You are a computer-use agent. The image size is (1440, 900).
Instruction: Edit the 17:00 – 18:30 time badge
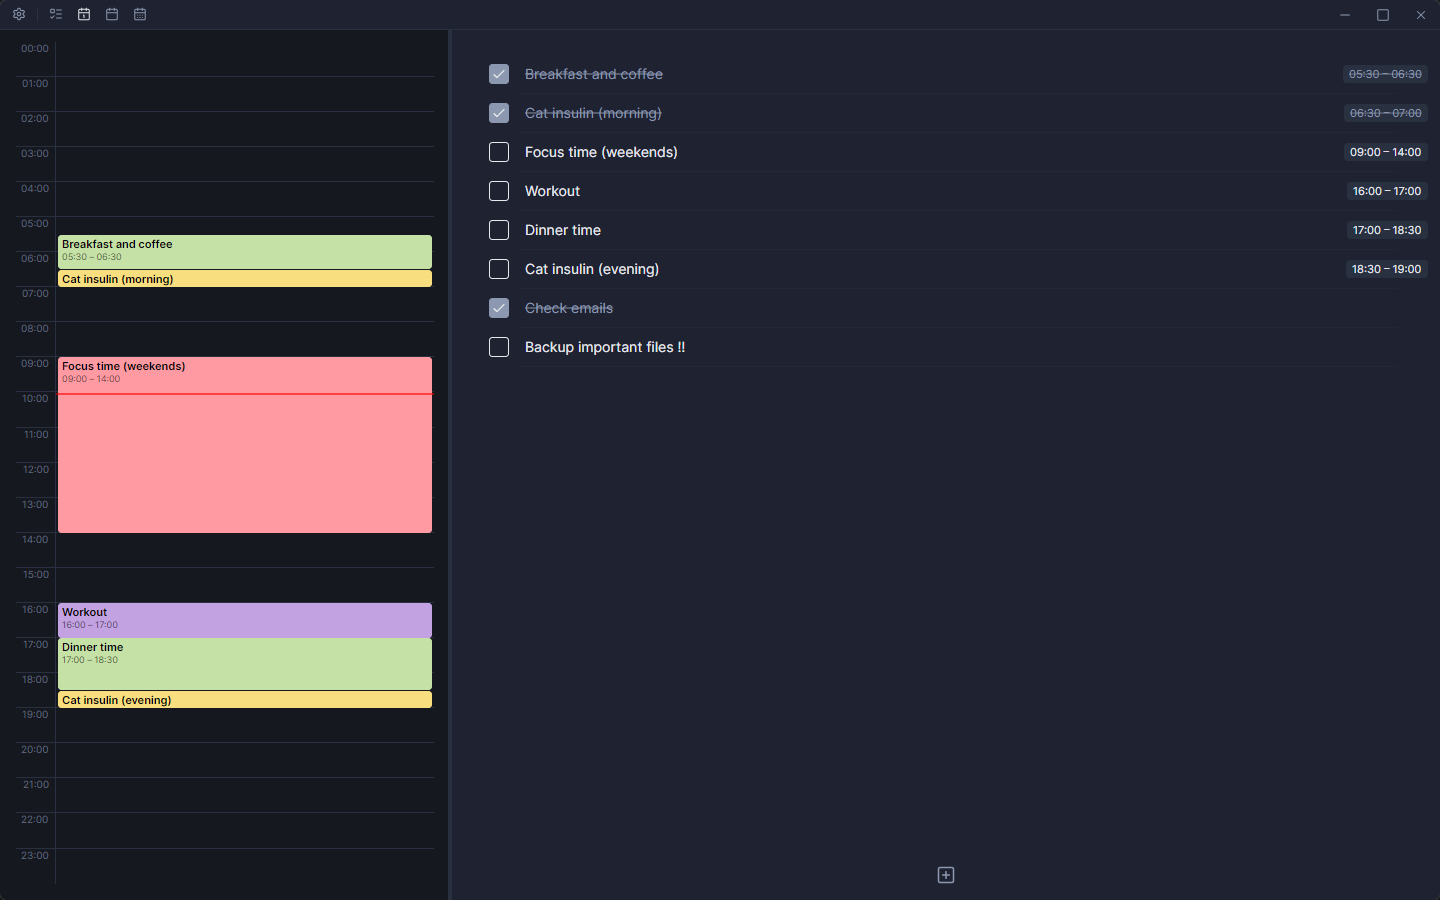click(x=1387, y=230)
